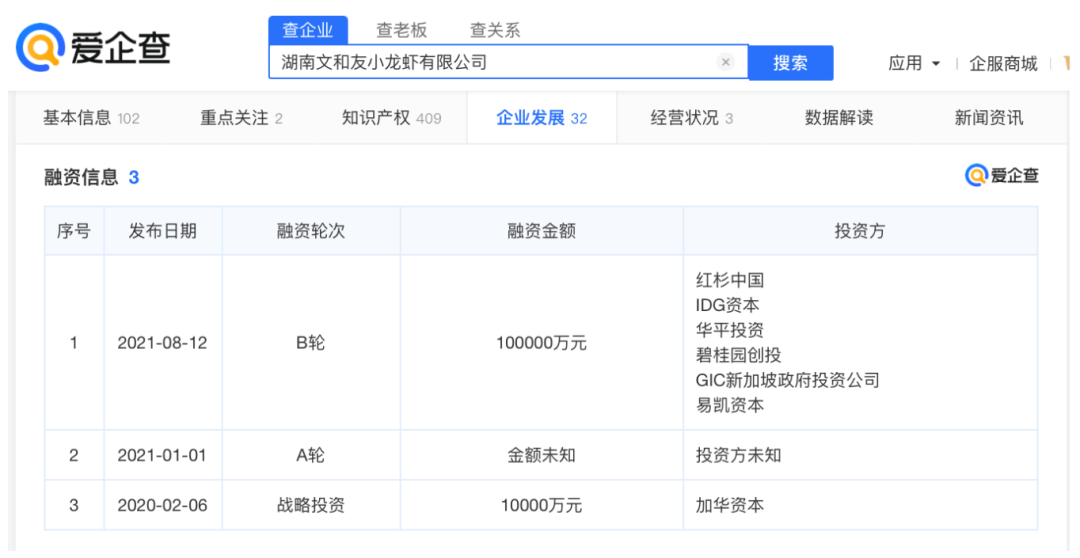
Task: Open the 数据解读 tab
Action: point(839,118)
